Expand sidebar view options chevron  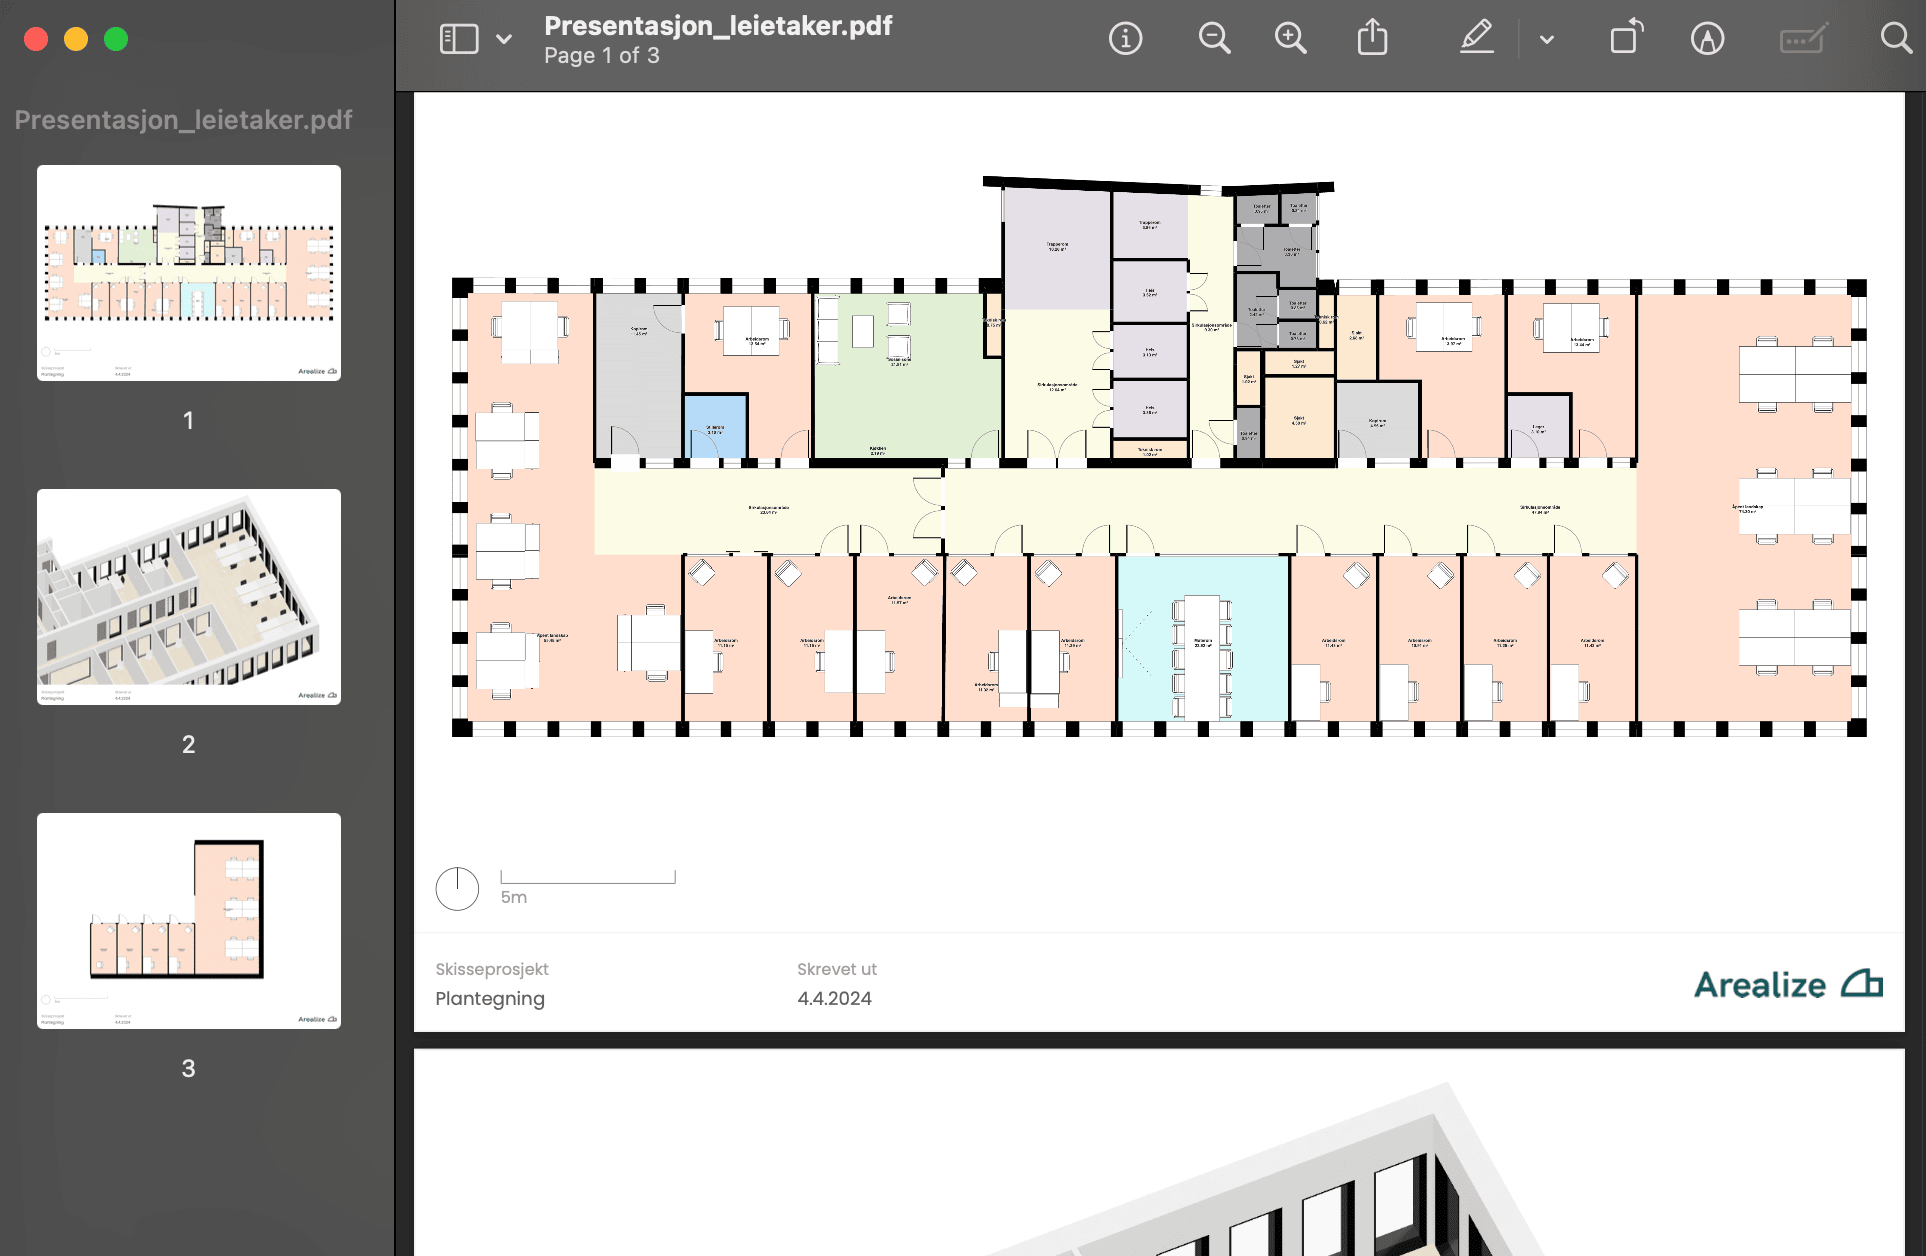tap(504, 39)
